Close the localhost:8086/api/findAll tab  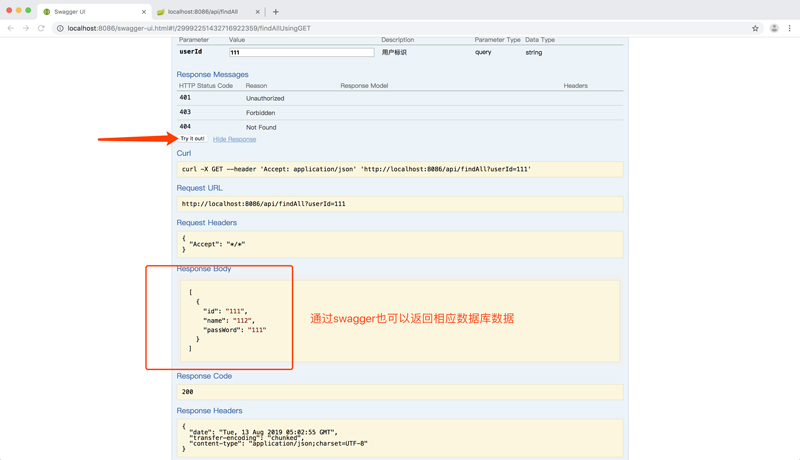(x=258, y=12)
